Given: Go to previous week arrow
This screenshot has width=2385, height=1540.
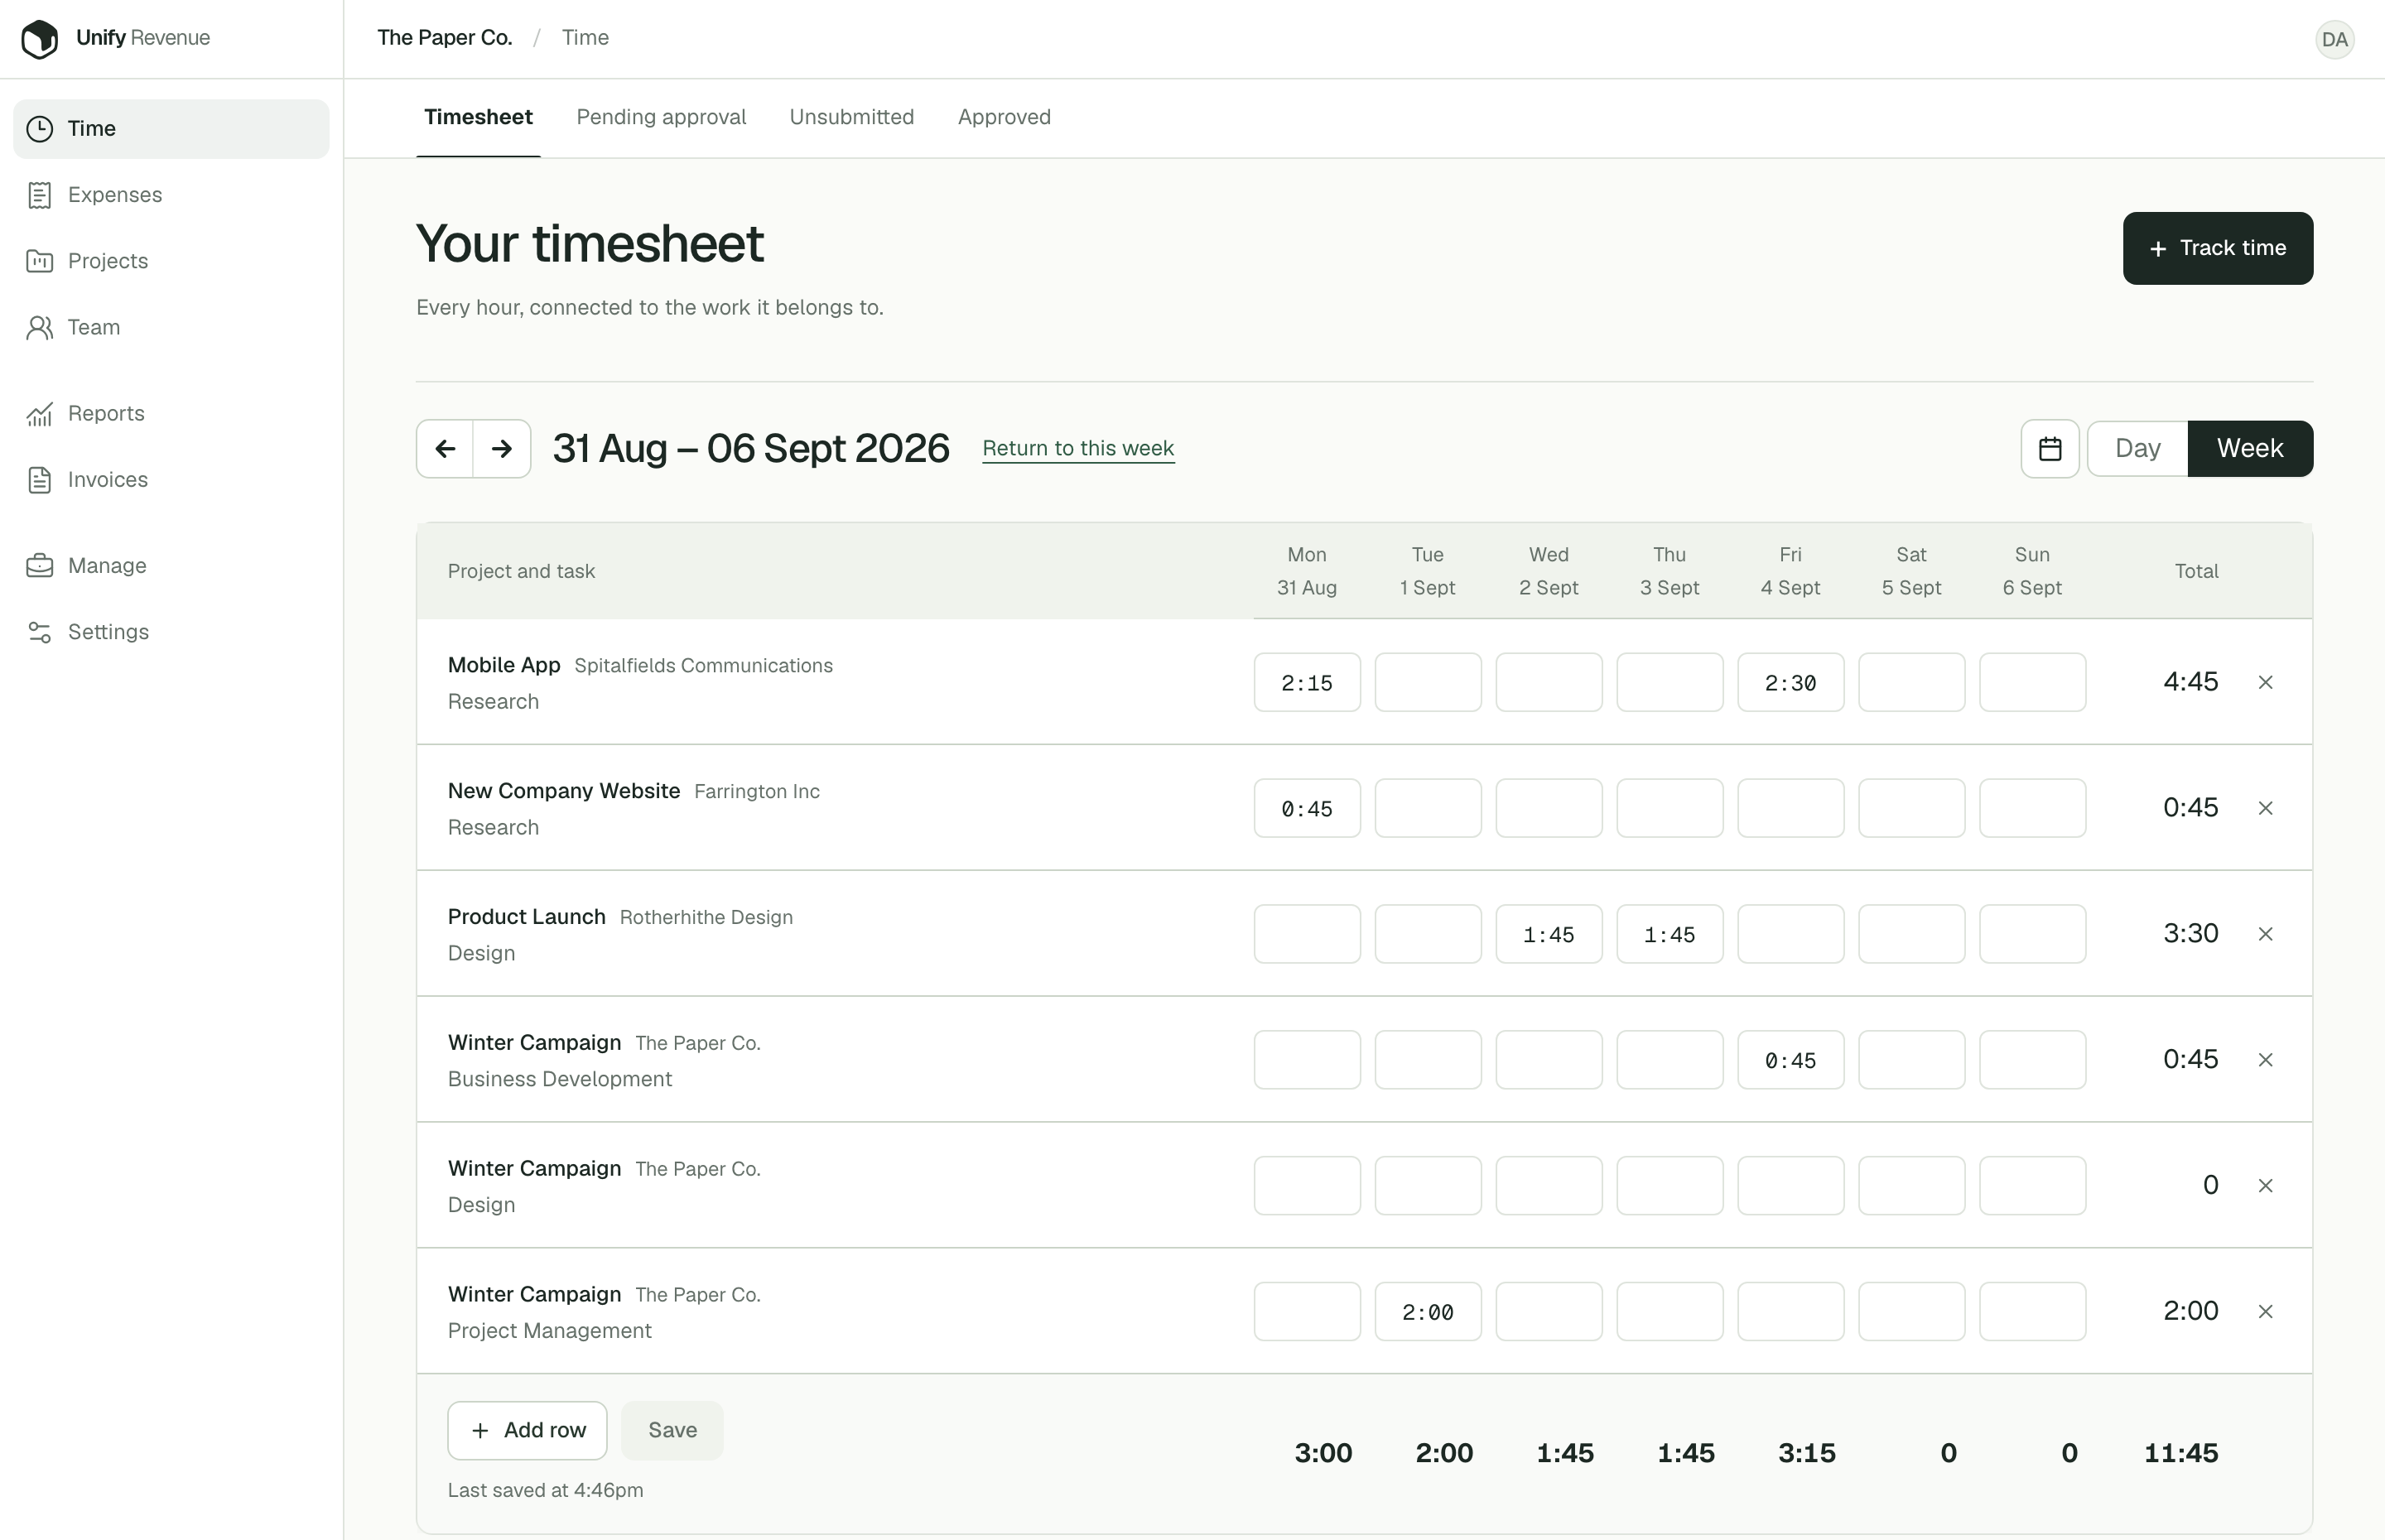Looking at the screenshot, I should (445, 449).
